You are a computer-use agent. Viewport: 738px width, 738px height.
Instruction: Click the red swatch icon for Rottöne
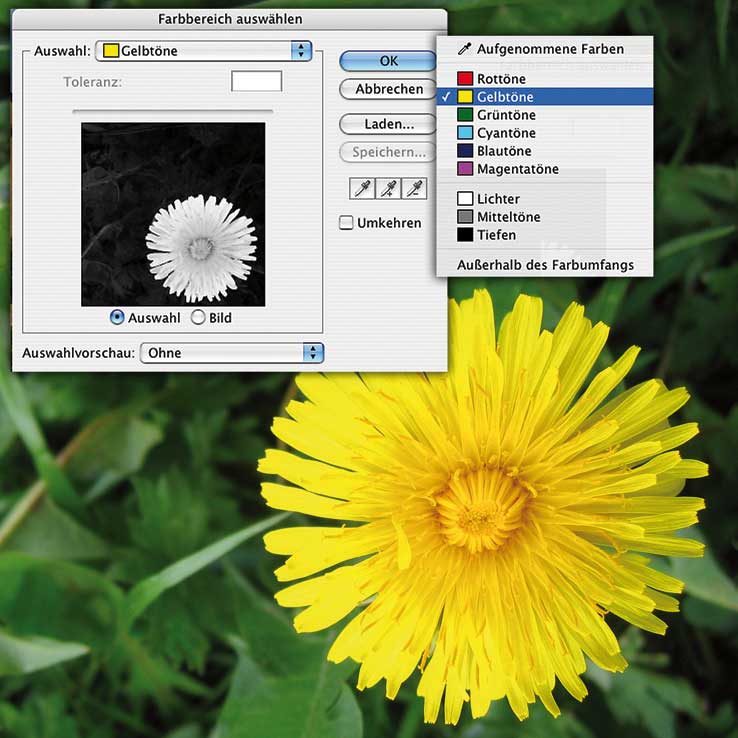tap(464, 79)
